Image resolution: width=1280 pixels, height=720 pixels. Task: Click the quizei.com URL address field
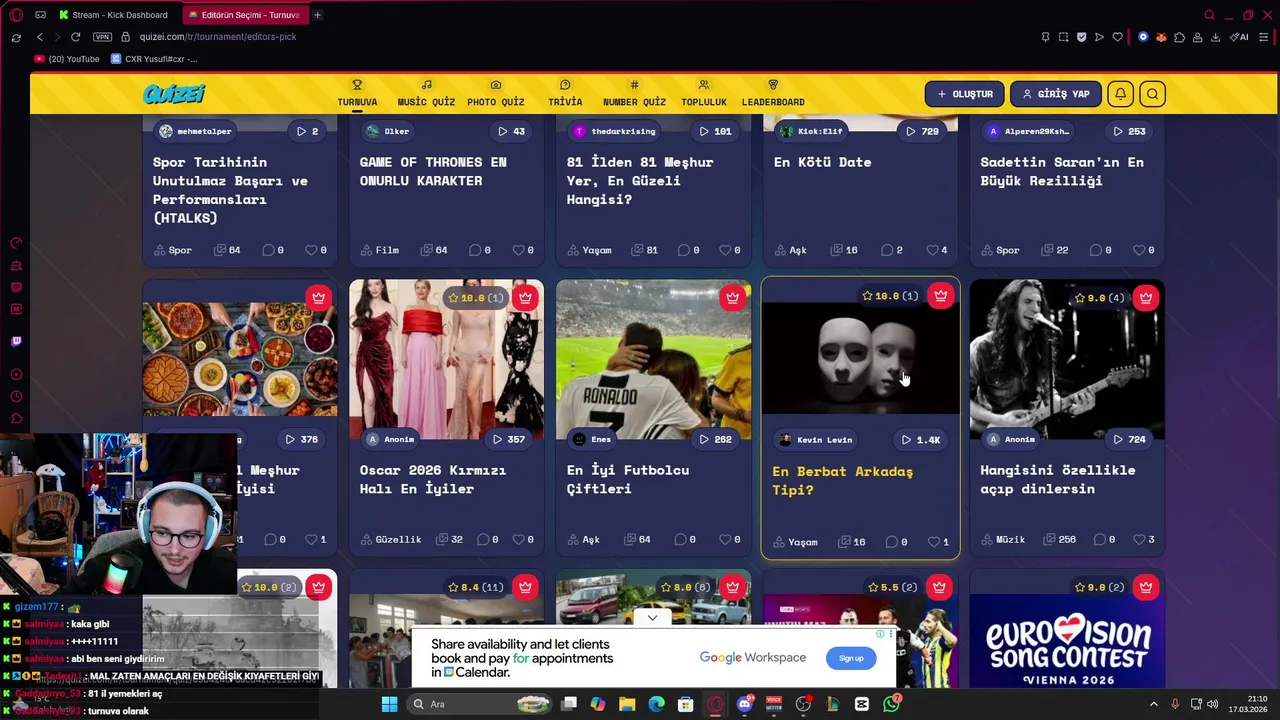218,37
